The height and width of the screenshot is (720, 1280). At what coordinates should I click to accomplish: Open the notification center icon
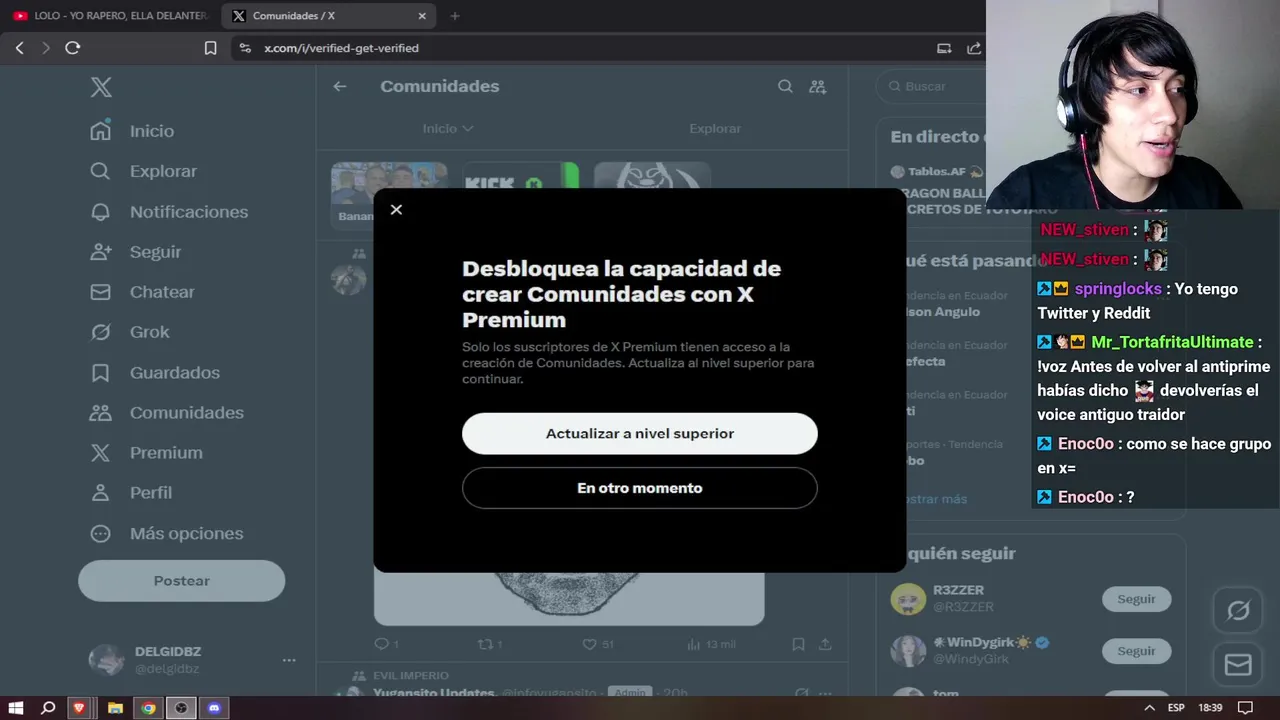click(1245, 708)
